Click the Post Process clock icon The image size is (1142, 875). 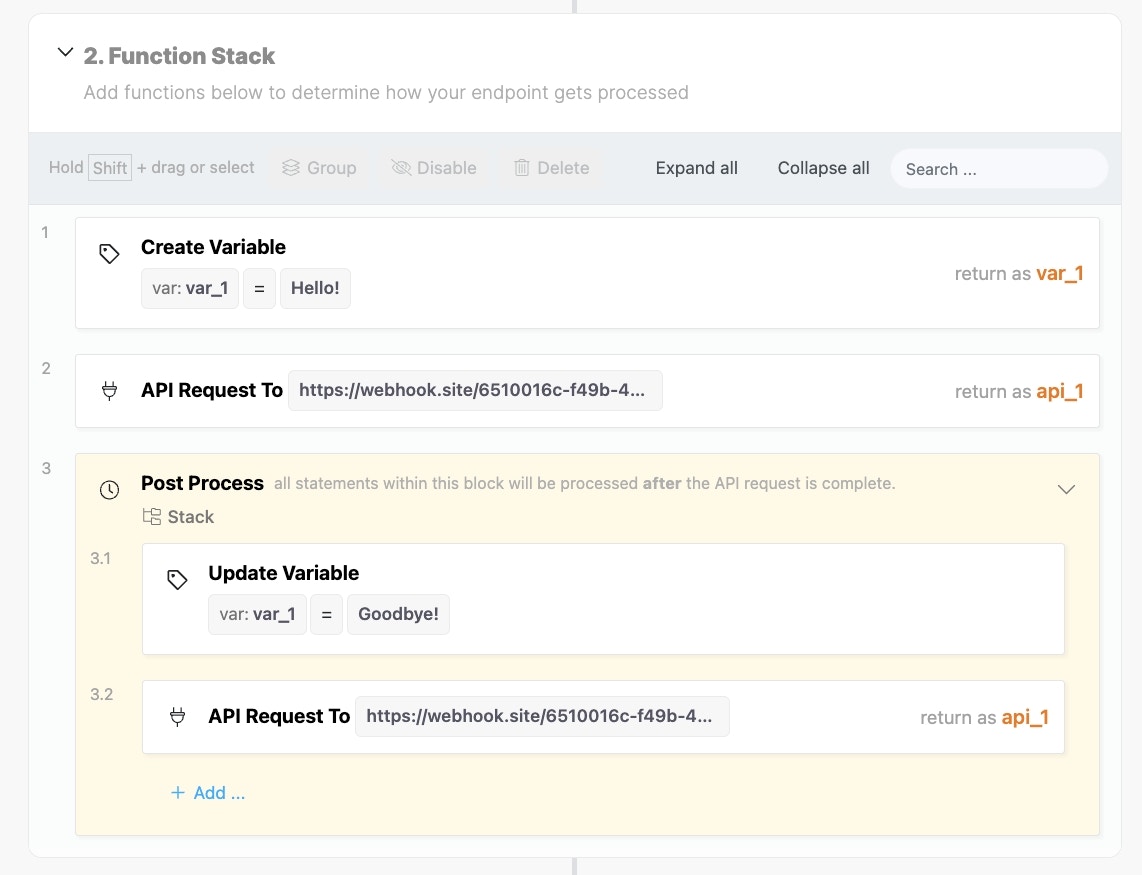[110, 490]
